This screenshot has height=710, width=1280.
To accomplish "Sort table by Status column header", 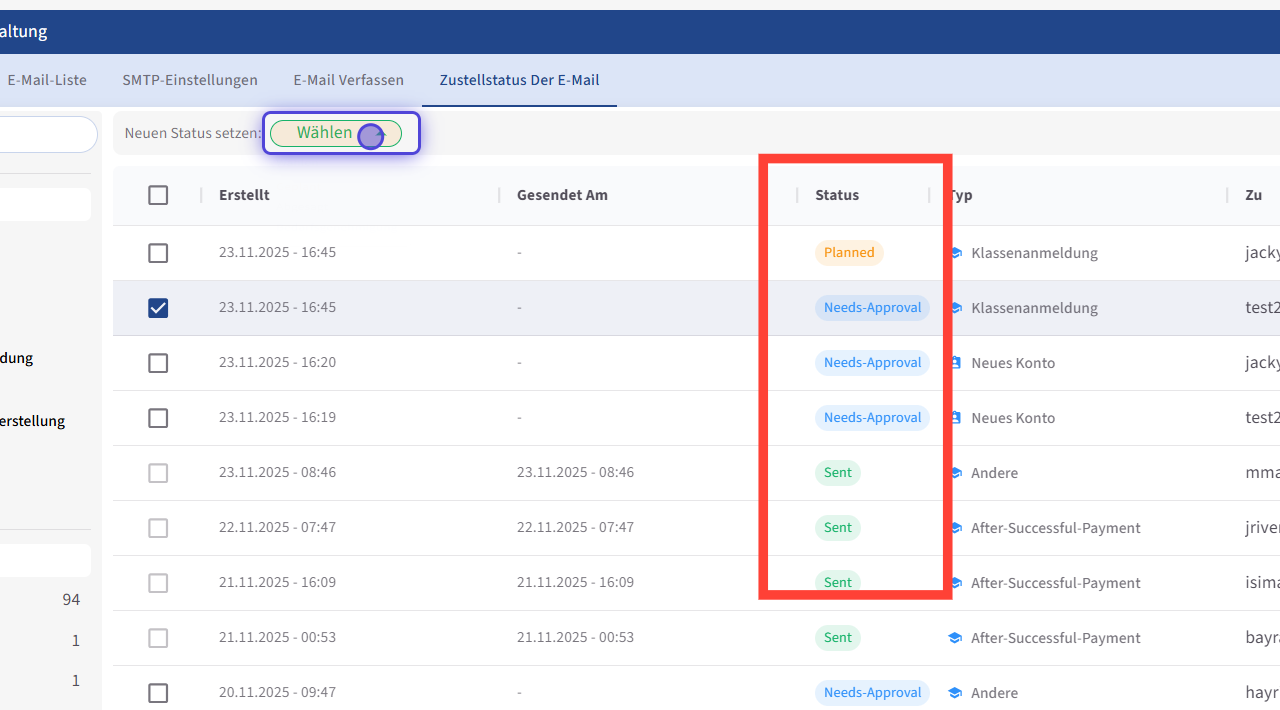I will pos(837,195).
